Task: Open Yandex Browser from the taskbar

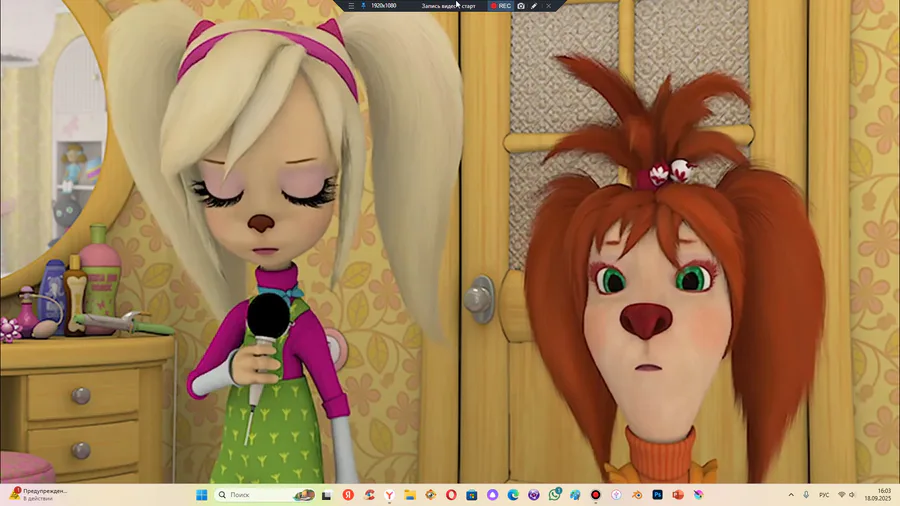Action: 389,495
